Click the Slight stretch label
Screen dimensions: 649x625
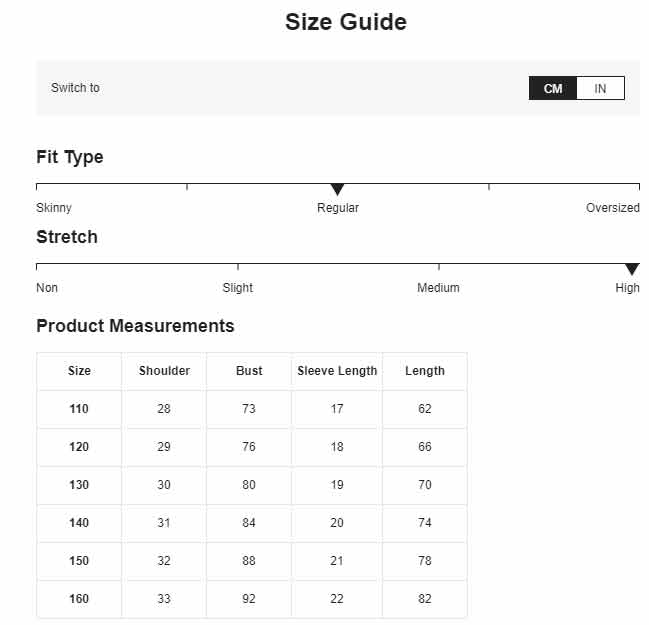pyautogui.click(x=238, y=288)
